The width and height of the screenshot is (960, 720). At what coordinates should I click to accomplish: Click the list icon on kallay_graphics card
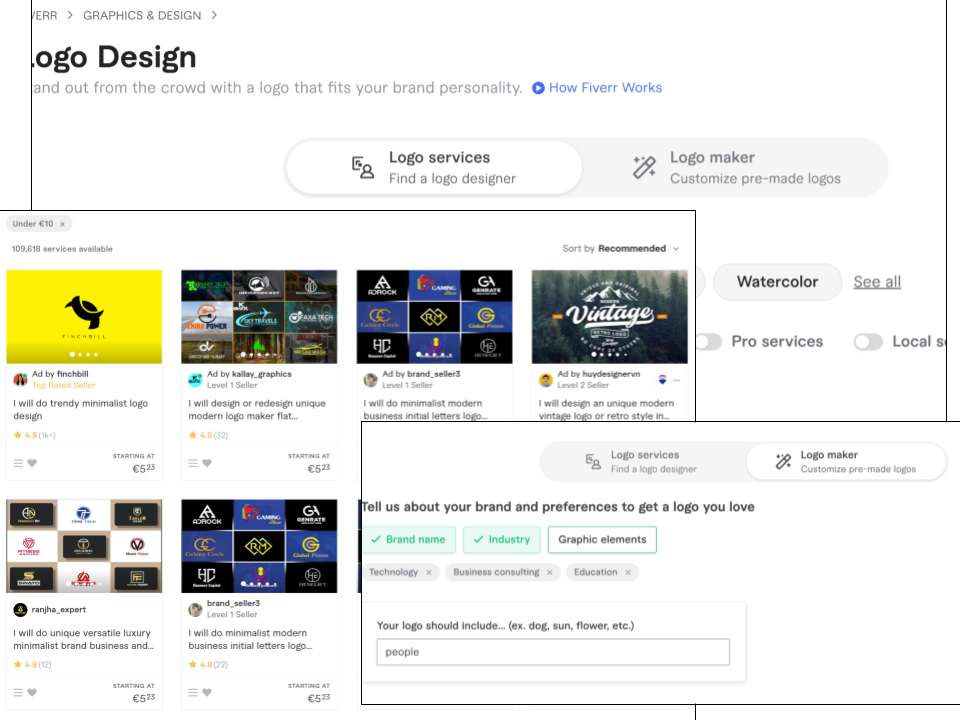click(193, 463)
